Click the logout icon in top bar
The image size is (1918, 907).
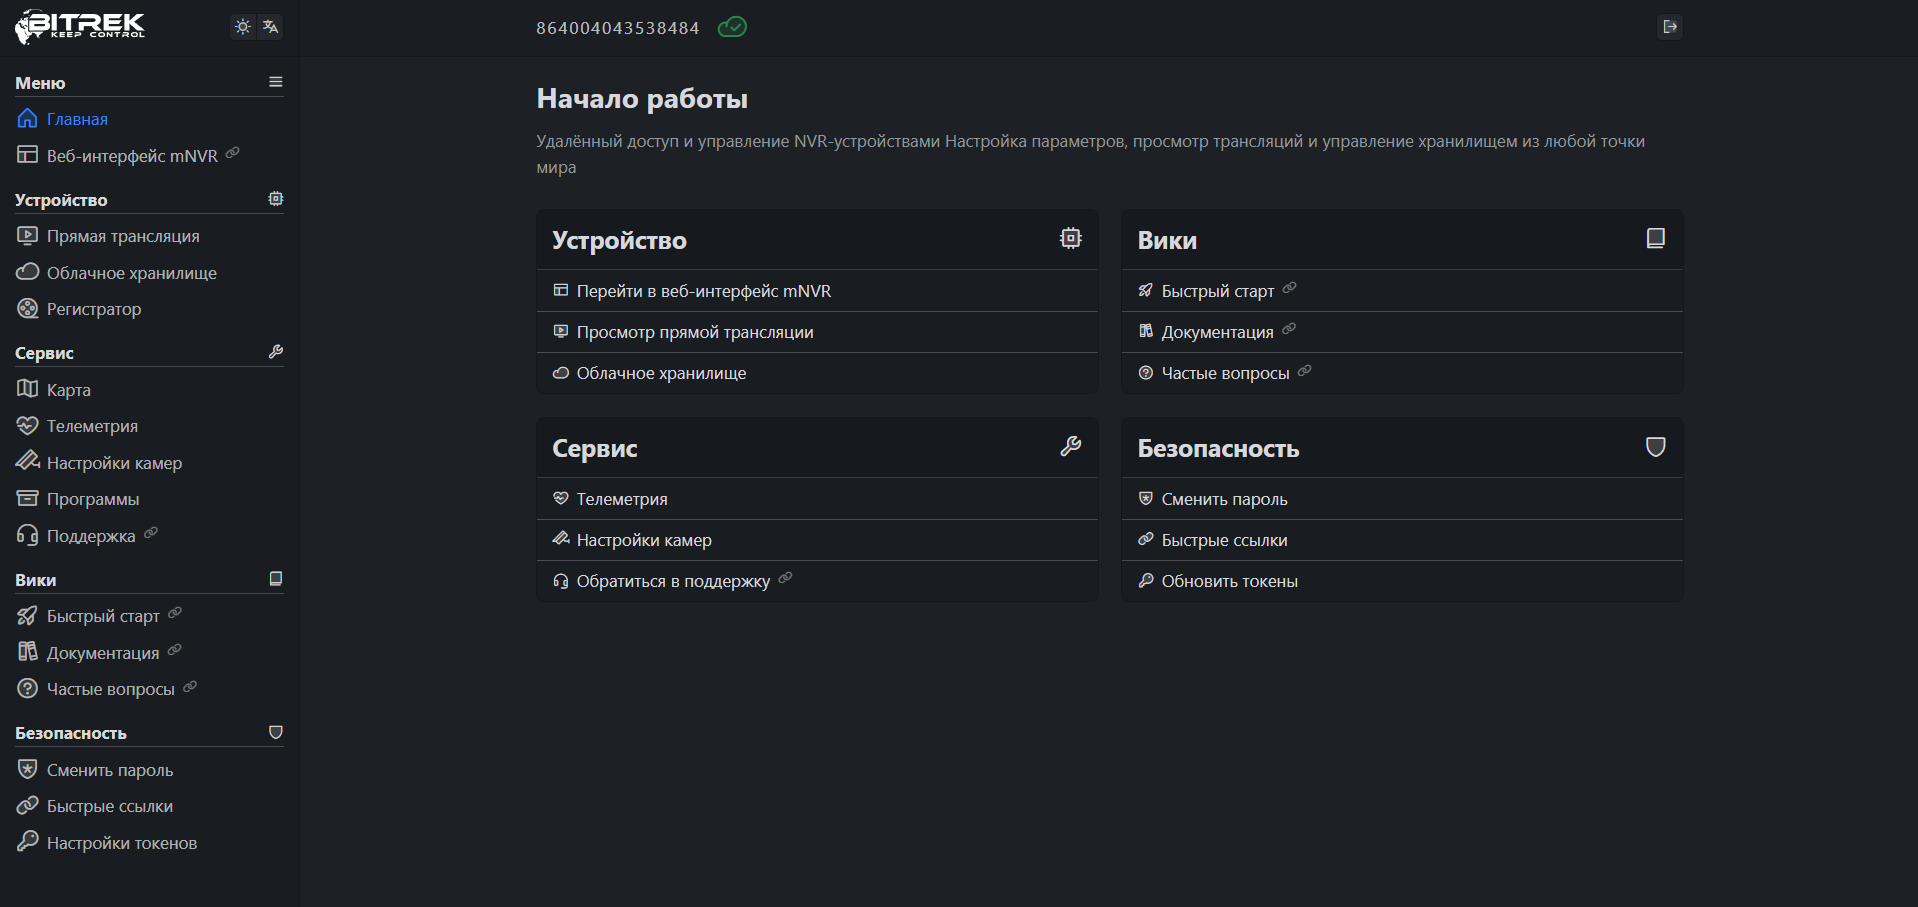pyautogui.click(x=1669, y=27)
